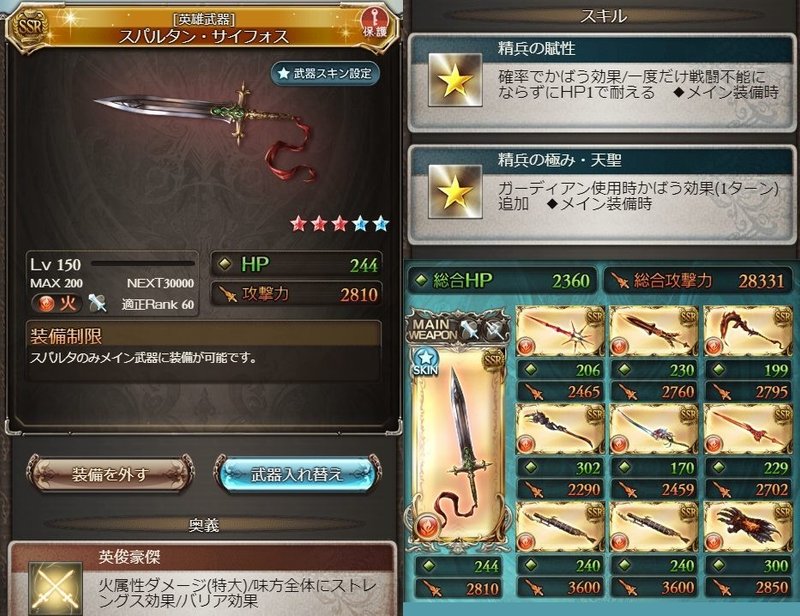
Task: Click the SKIN star badge on main weapon
Action: coord(426,362)
